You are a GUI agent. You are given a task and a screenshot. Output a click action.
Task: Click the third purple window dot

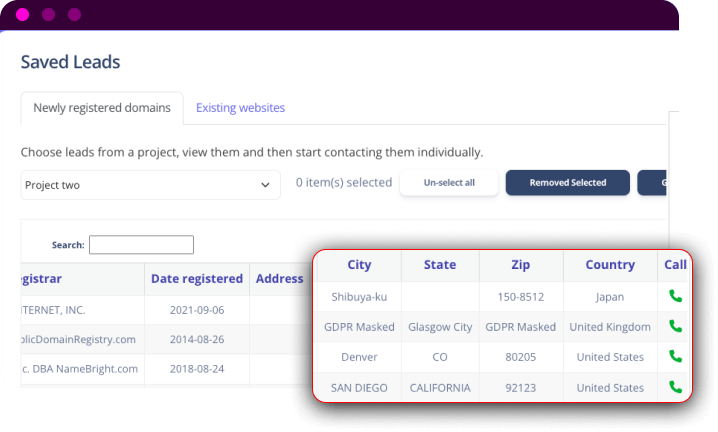[74, 15]
